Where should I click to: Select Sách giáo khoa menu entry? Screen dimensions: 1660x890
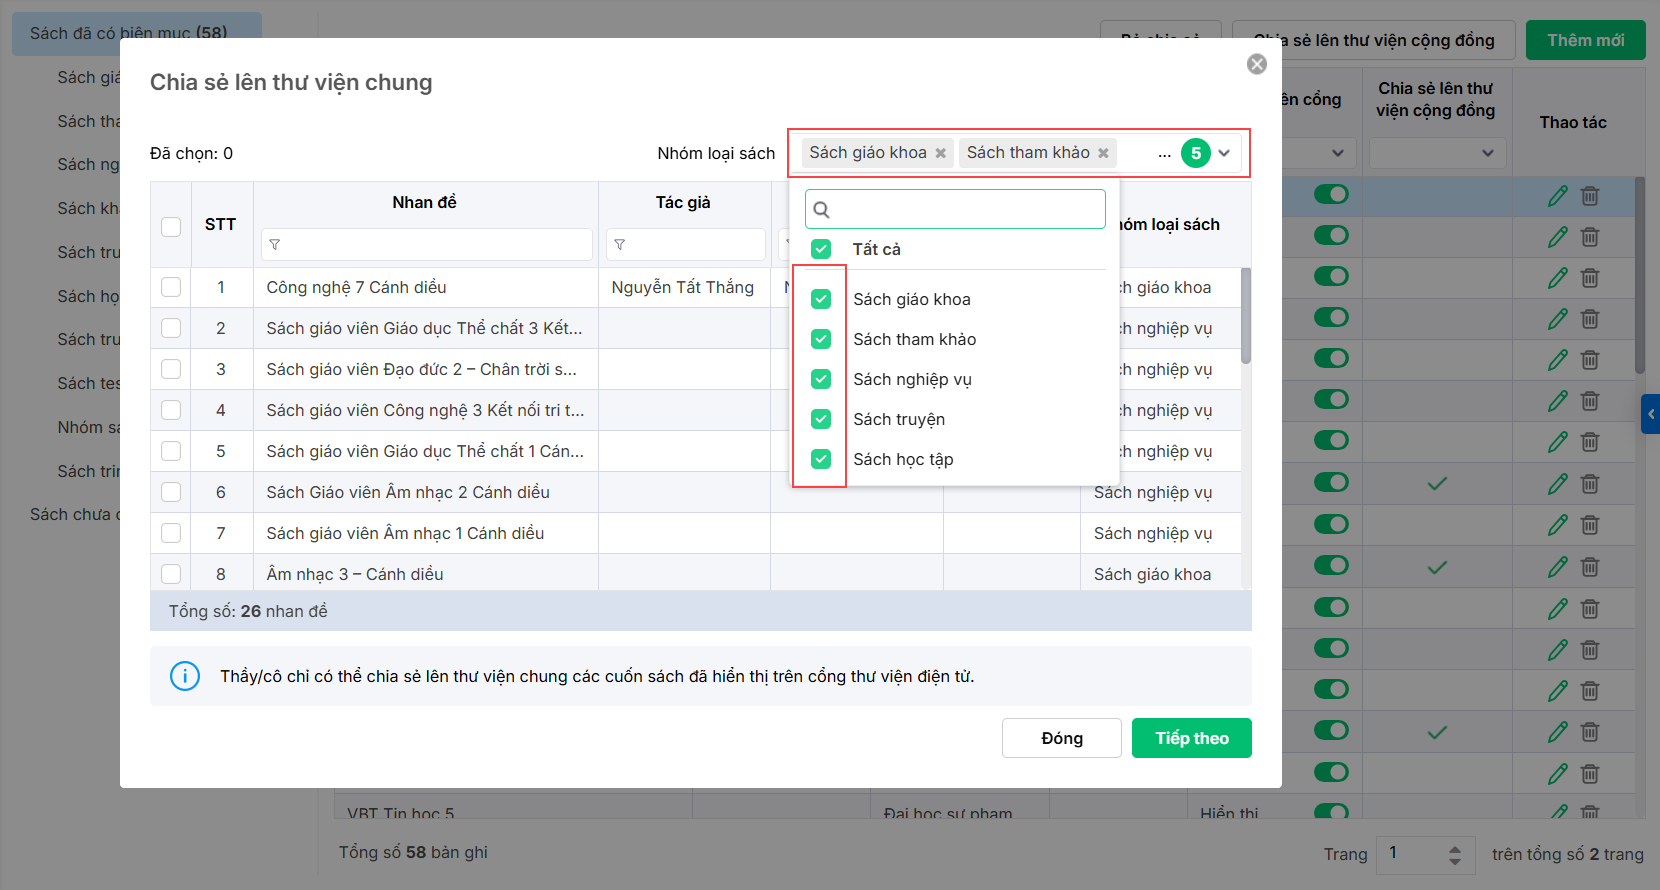(911, 299)
